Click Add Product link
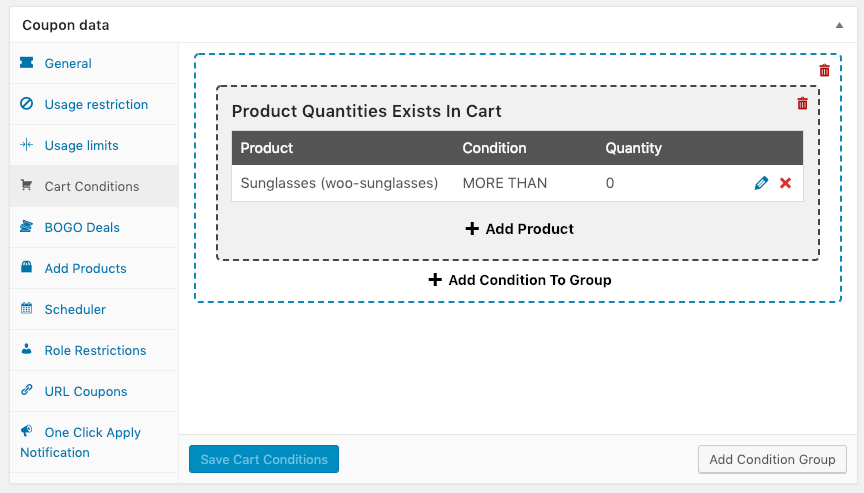The width and height of the screenshot is (864, 493). (x=520, y=229)
